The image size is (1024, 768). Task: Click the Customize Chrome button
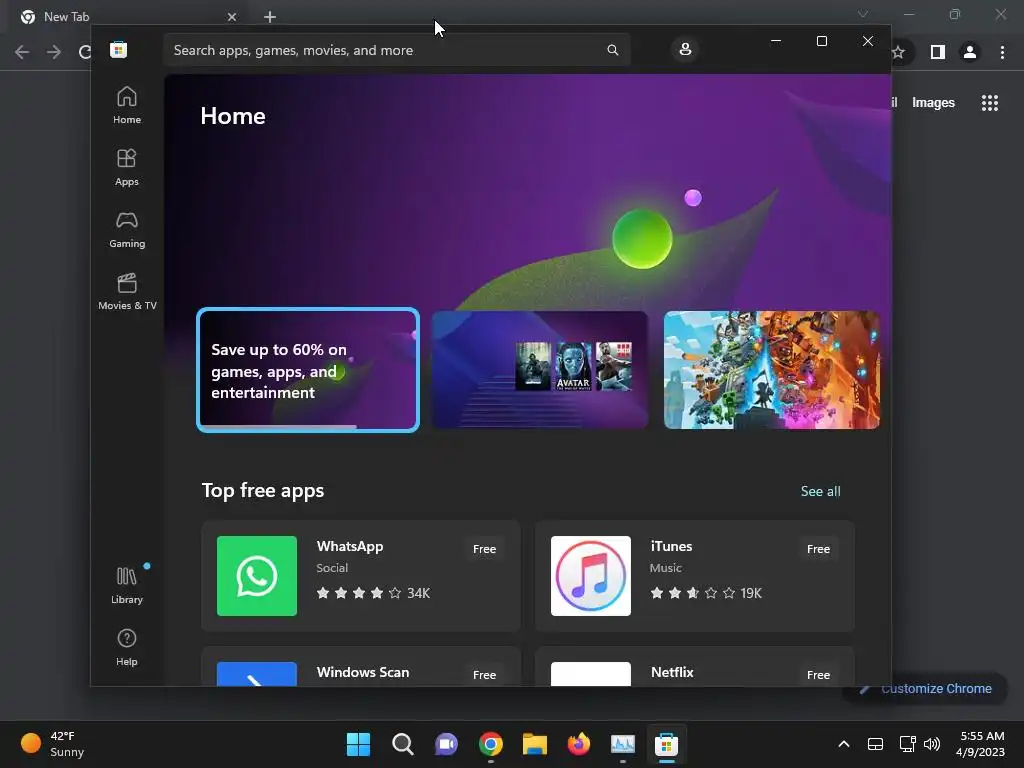(925, 688)
